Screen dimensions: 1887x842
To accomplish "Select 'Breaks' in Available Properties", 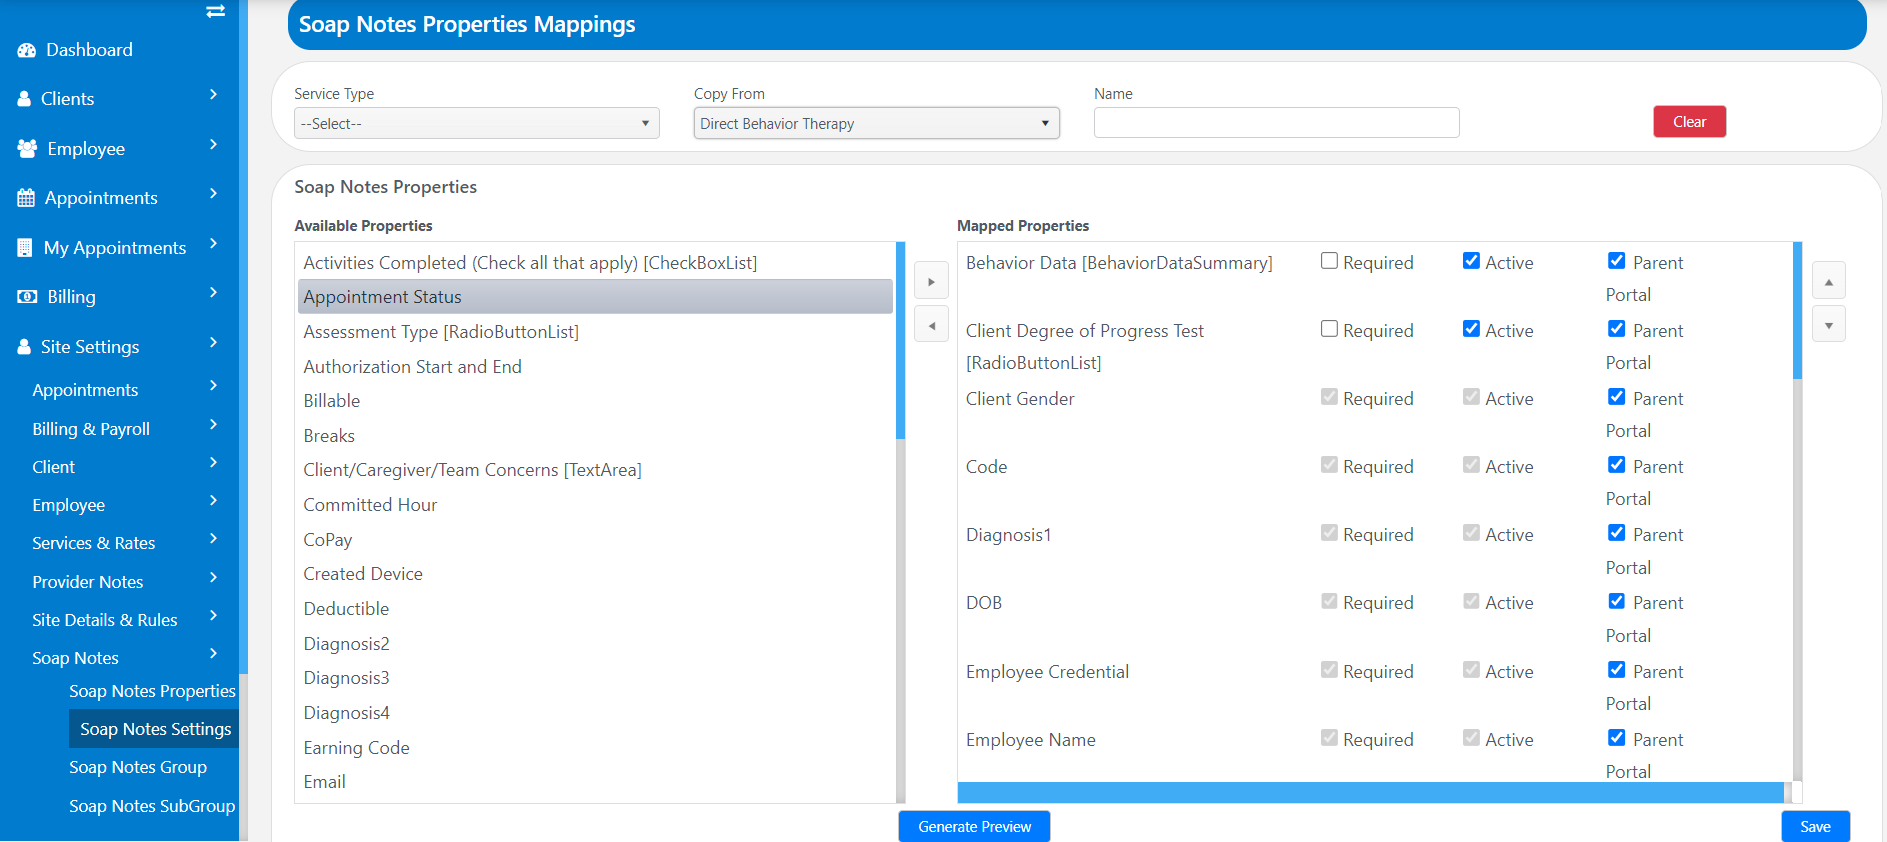I will 595,436.
